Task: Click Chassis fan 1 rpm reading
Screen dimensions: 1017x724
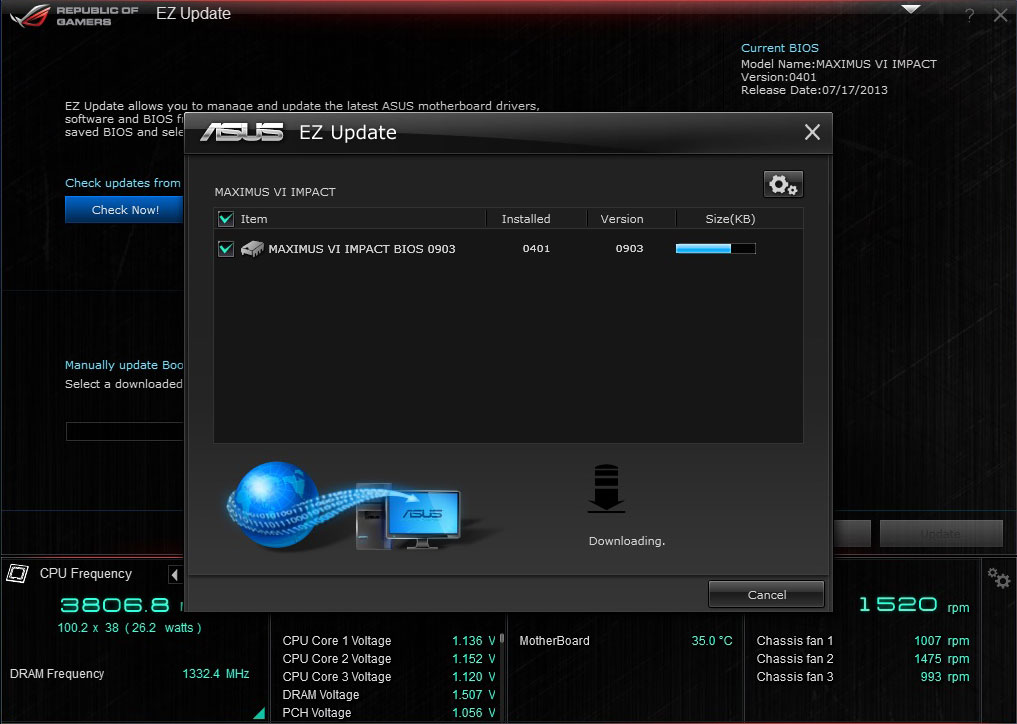Action: [941, 641]
